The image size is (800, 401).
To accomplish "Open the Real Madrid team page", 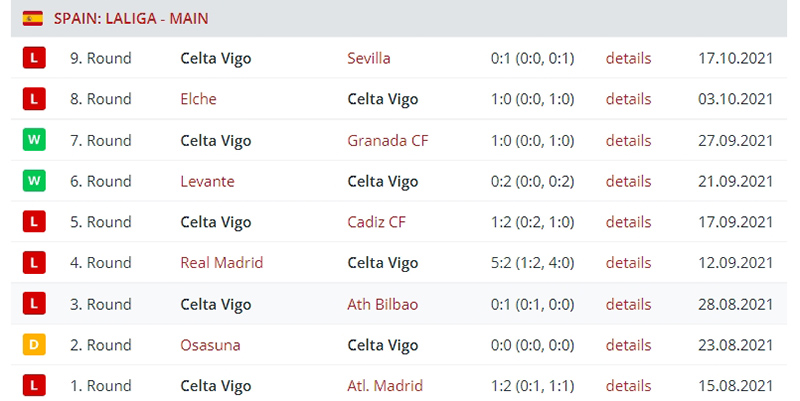I will pyautogui.click(x=222, y=262).
